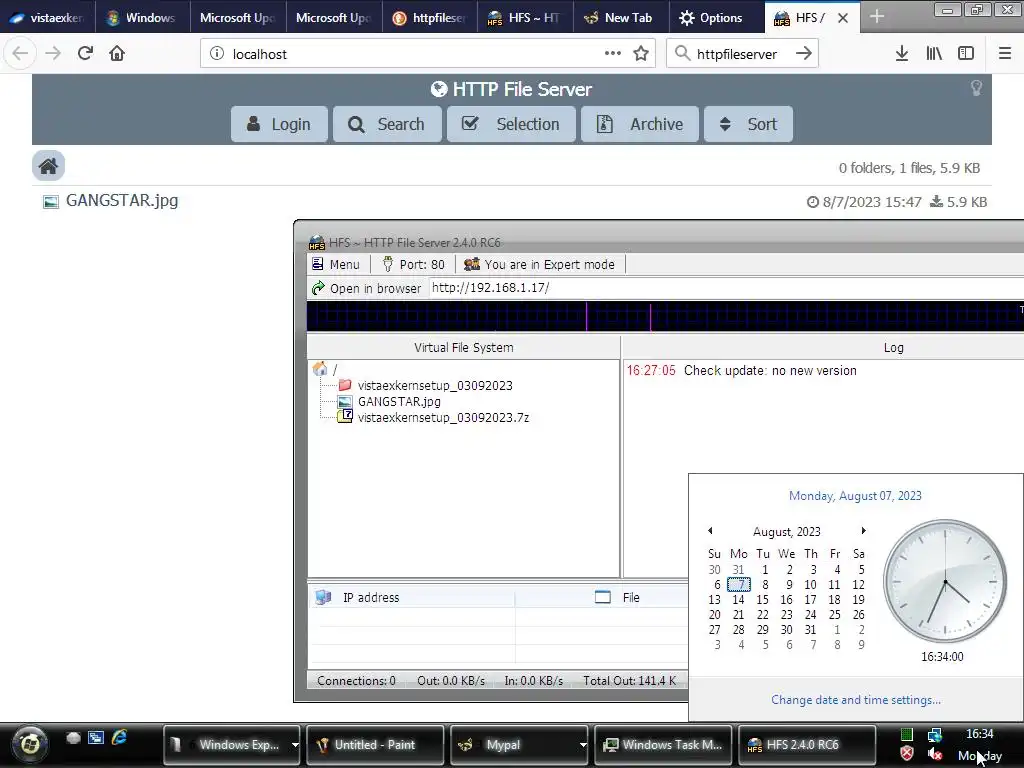Switch to the httpfileserver browser tab
The width and height of the screenshot is (1024, 768).
pyautogui.click(x=430, y=18)
